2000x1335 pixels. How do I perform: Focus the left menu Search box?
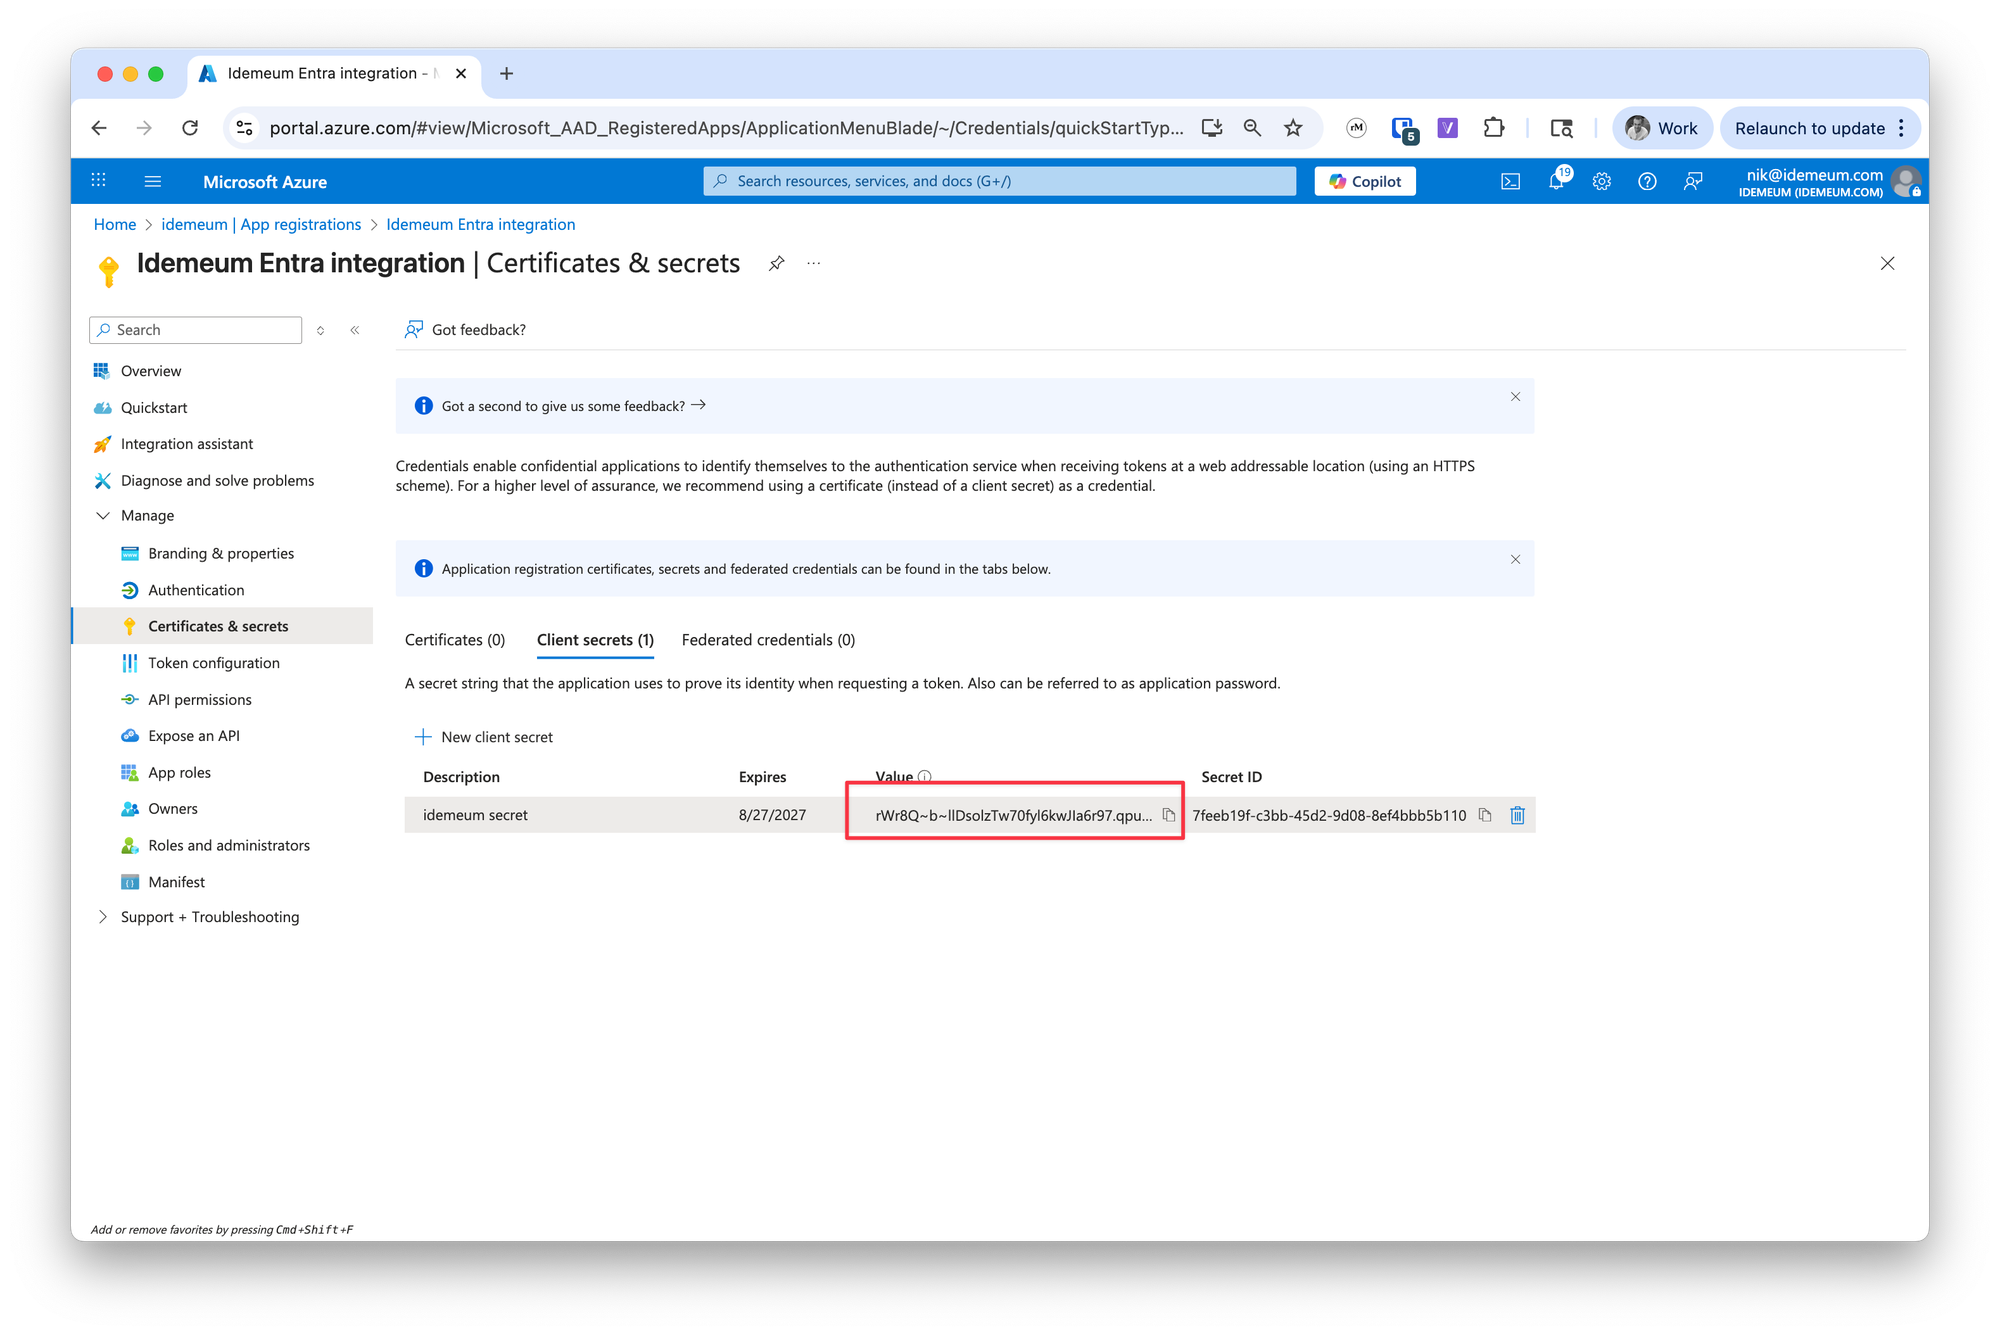pos(196,330)
